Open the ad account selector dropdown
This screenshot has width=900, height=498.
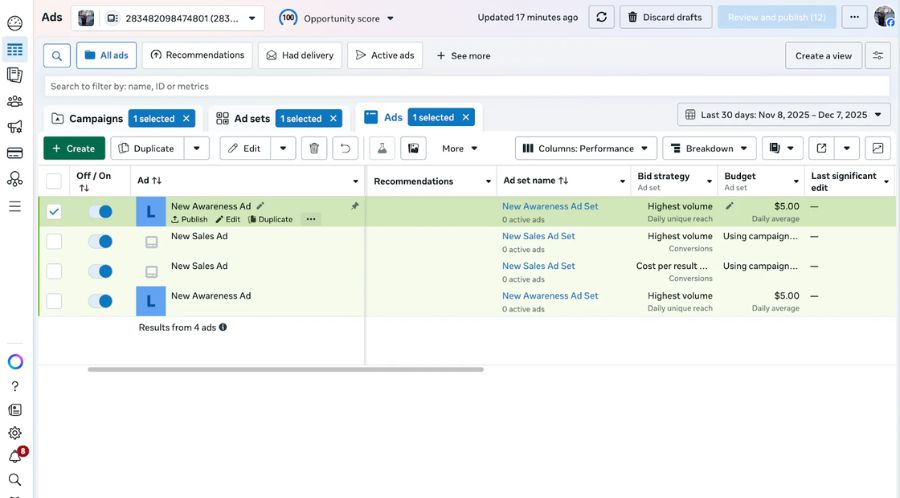[x=168, y=18]
